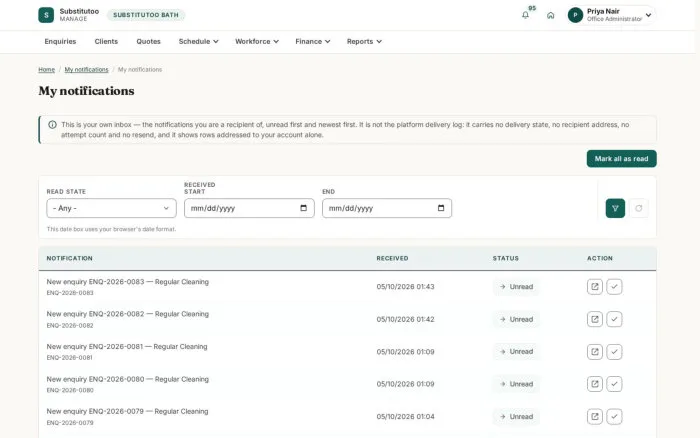Open ENQ-2026-0082 notification link icon
The width and height of the screenshot is (700, 438).
pos(595,319)
